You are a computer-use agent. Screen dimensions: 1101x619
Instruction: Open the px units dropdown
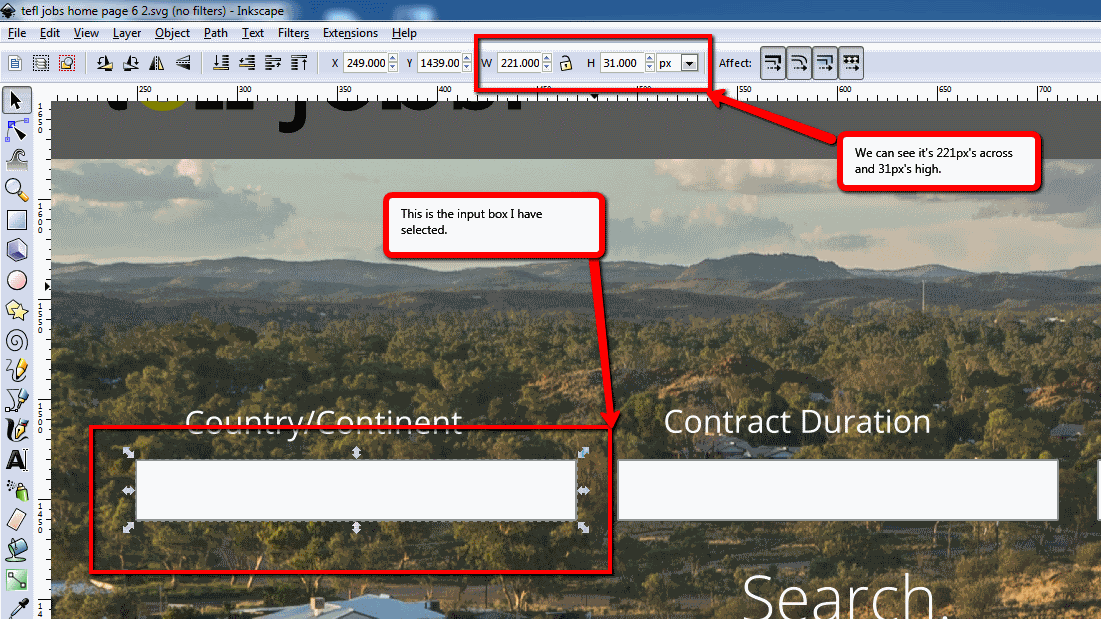(x=691, y=62)
